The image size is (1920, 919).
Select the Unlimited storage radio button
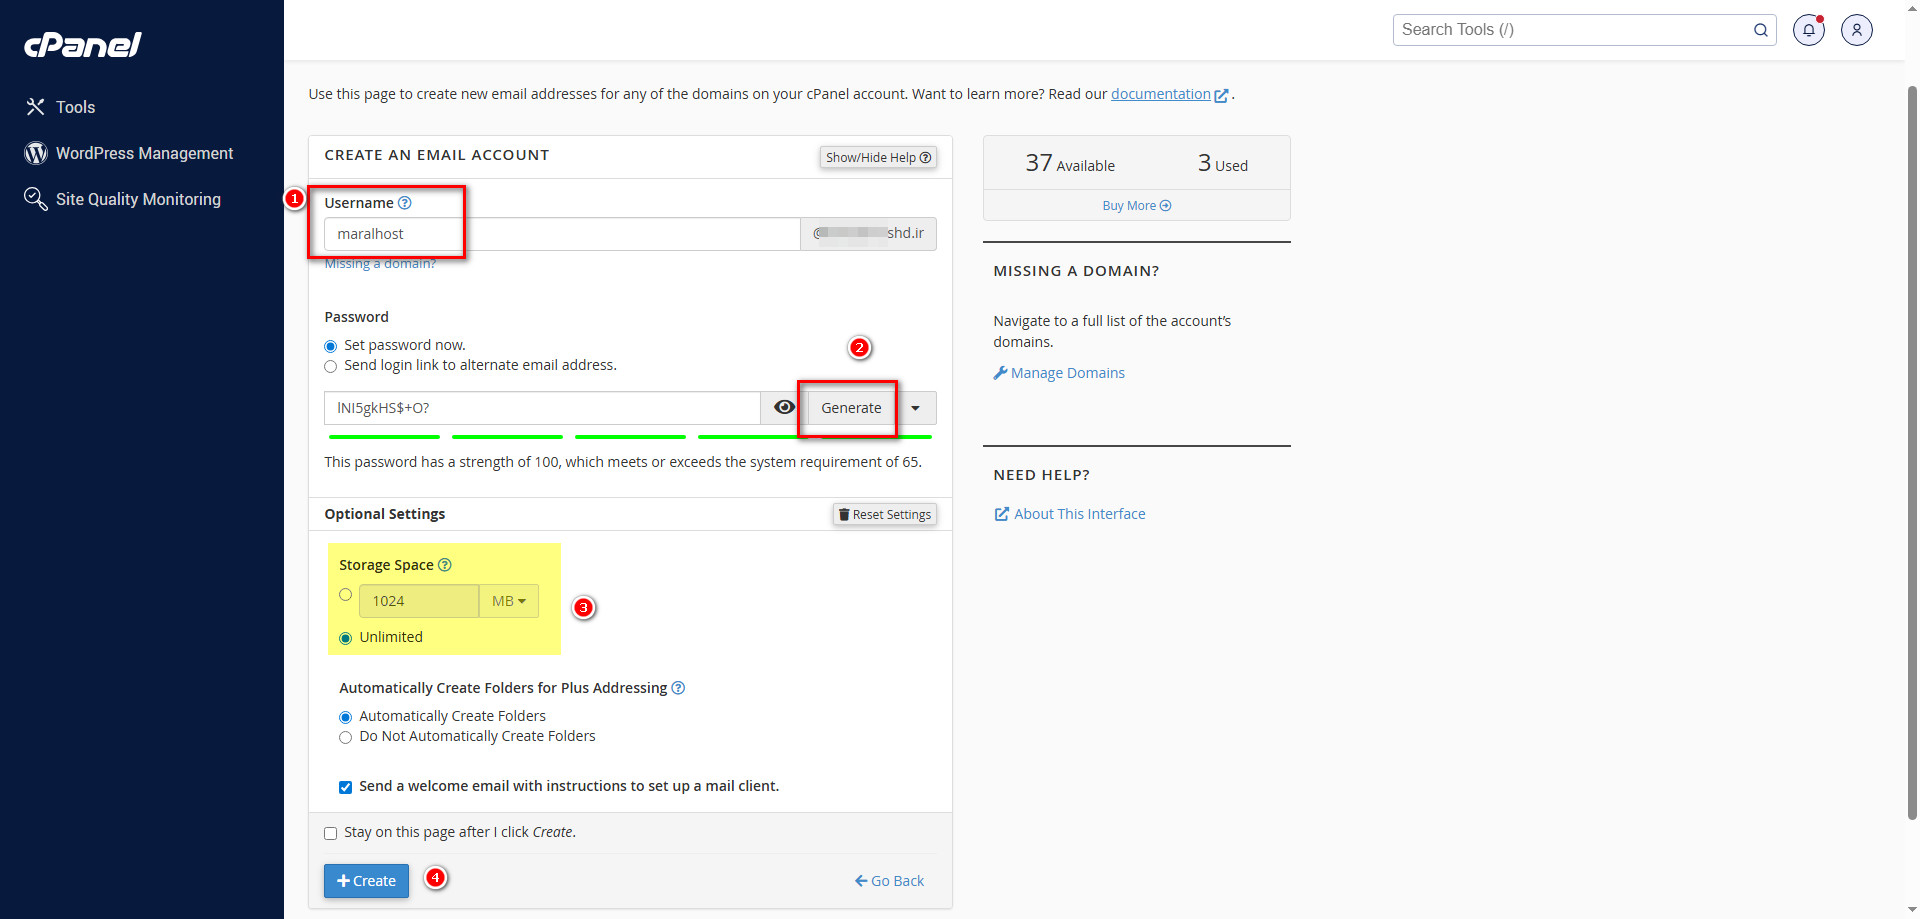pos(346,638)
